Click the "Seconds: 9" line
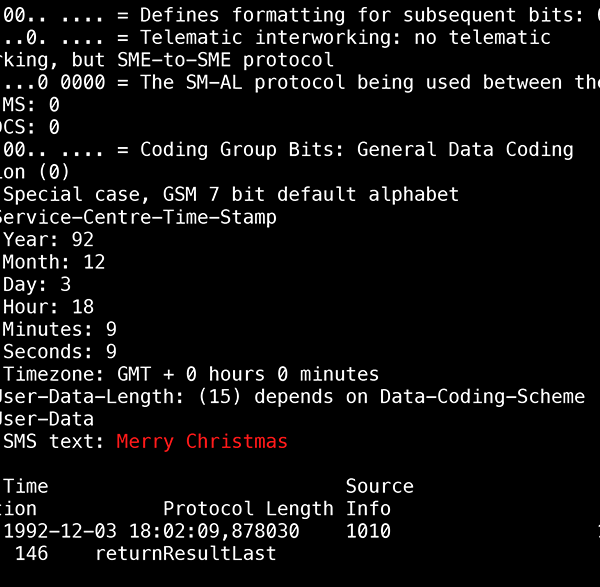This screenshot has width=600, height=587. [x=60, y=351]
